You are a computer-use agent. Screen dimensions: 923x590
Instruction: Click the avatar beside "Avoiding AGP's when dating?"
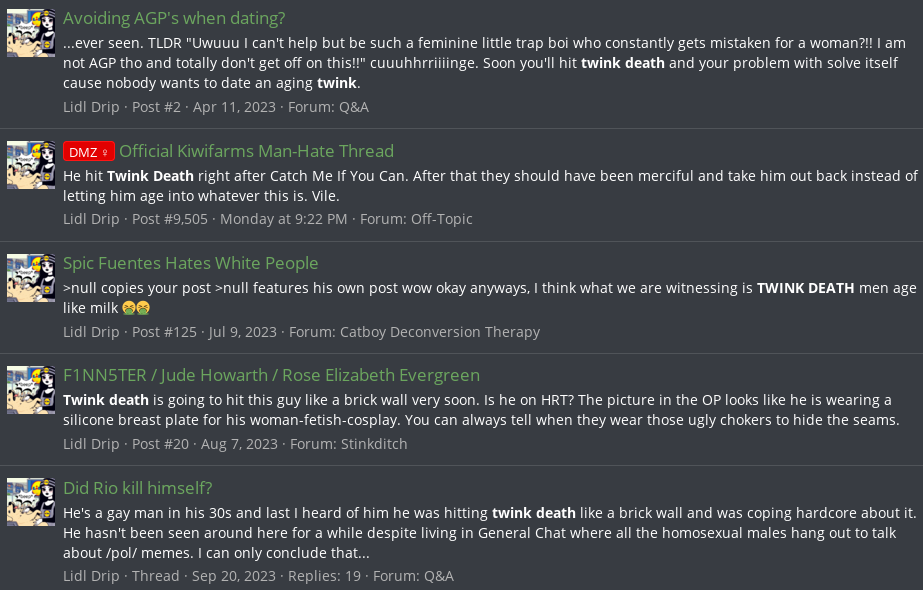click(31, 33)
